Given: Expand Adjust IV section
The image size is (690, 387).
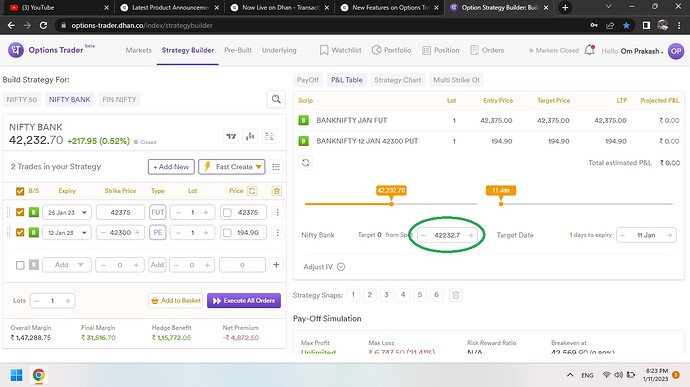Looking at the screenshot, I should (x=341, y=267).
